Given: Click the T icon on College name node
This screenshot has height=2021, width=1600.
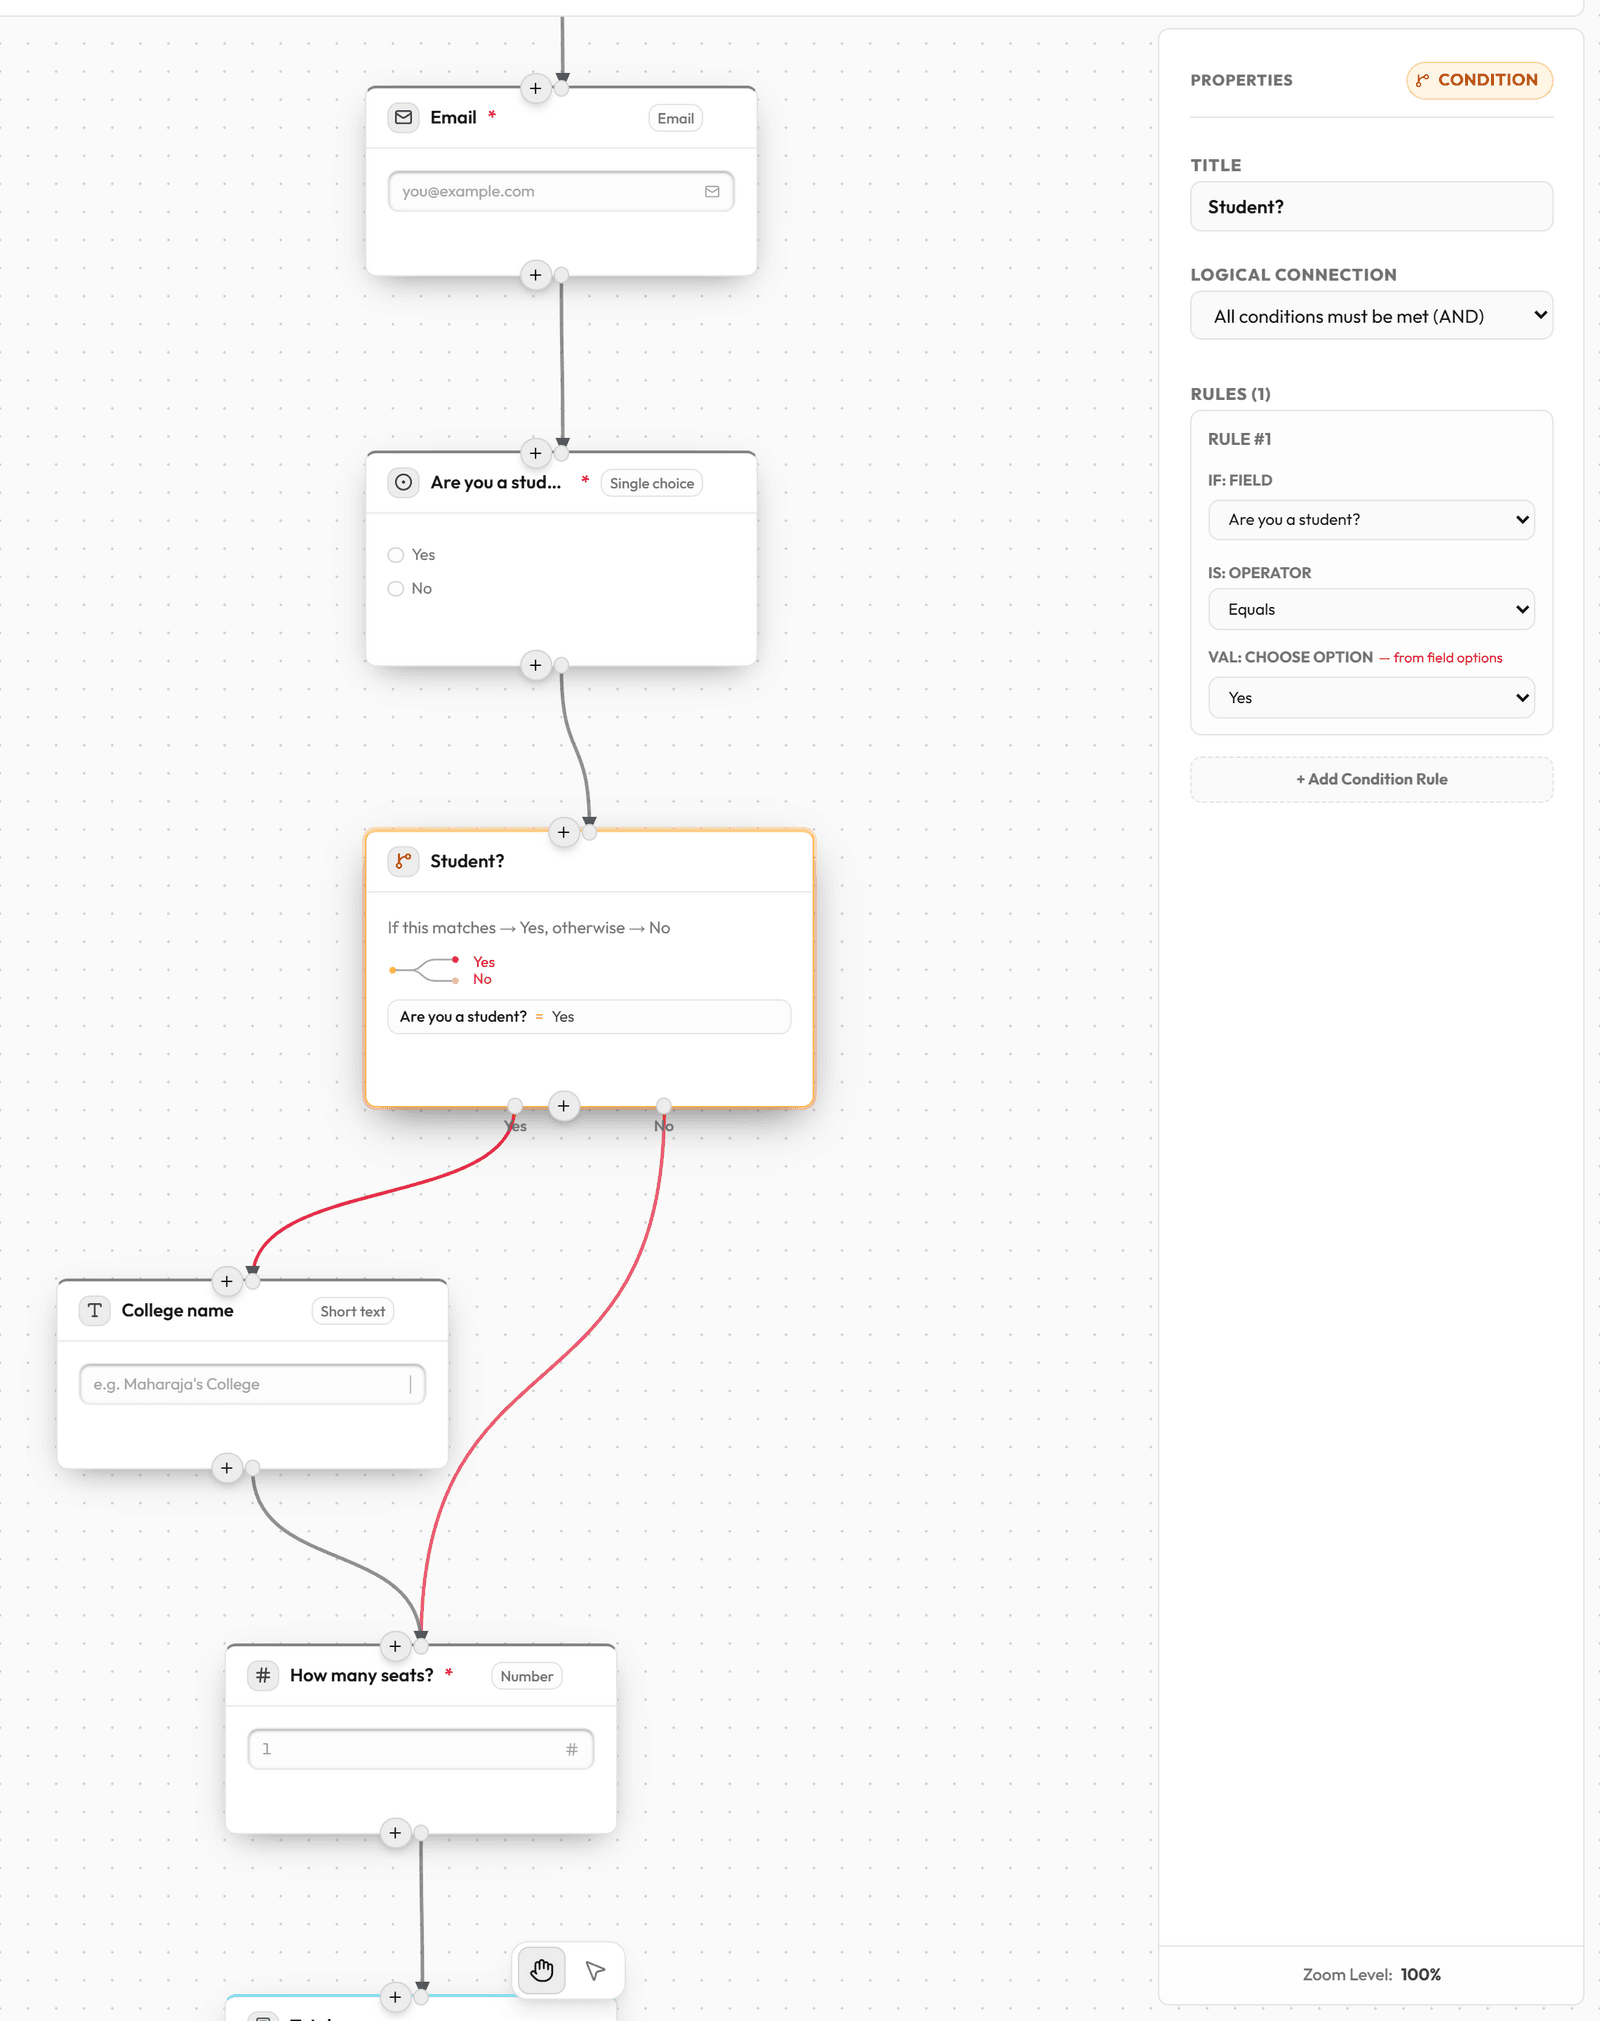Looking at the screenshot, I should 95,1310.
